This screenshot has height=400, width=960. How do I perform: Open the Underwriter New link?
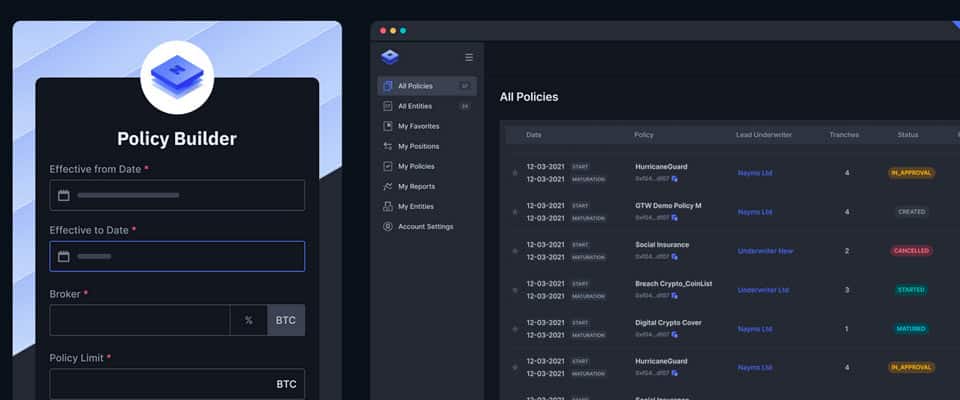tap(765, 251)
